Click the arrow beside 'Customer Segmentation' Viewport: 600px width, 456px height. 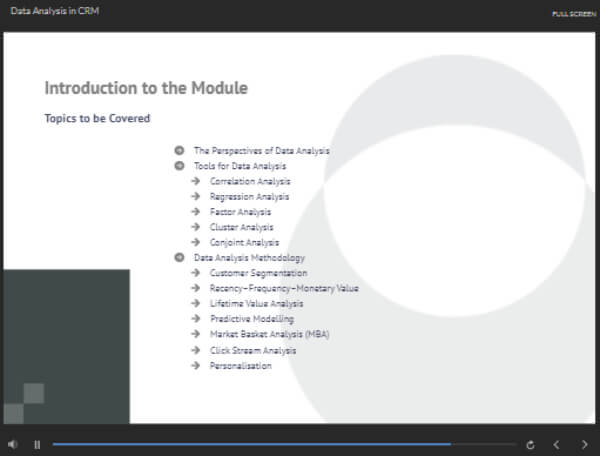(196, 273)
